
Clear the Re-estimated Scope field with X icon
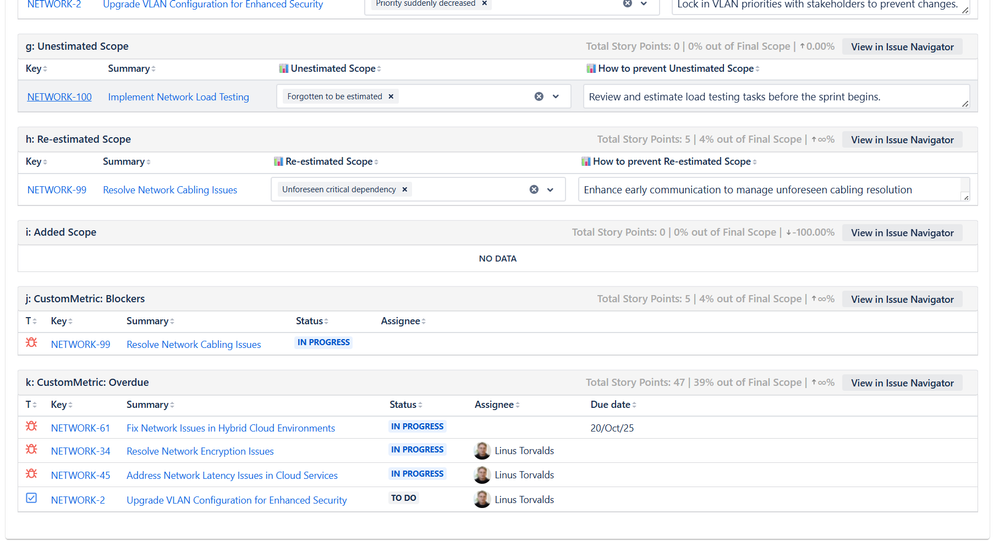[534, 190]
